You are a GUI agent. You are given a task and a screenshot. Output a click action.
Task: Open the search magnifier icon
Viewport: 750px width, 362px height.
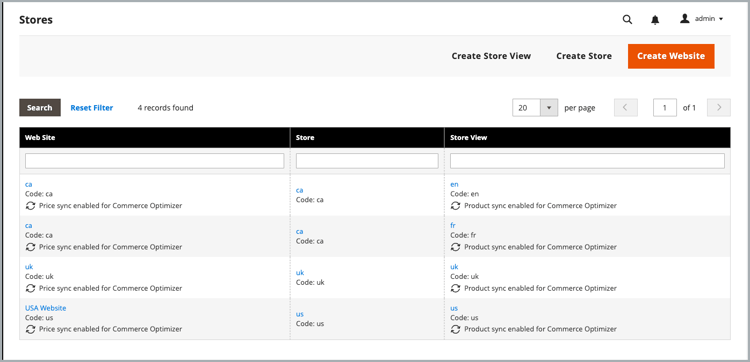tap(627, 20)
